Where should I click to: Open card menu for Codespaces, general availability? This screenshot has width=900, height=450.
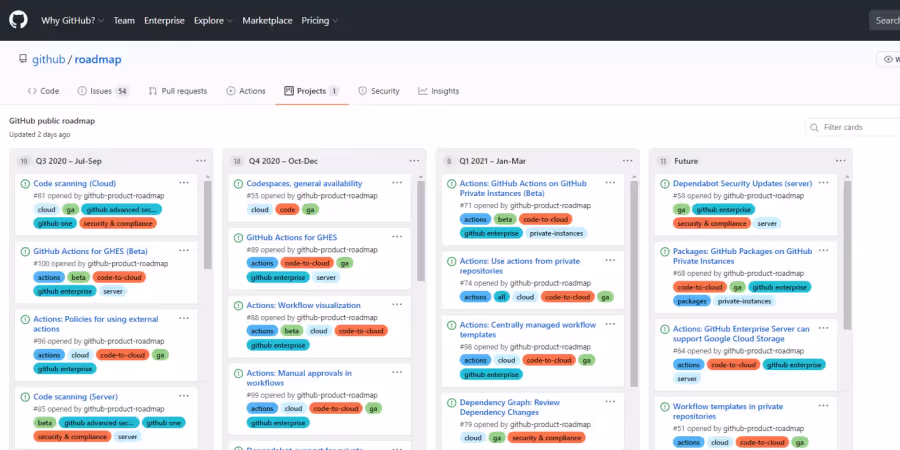(x=397, y=183)
